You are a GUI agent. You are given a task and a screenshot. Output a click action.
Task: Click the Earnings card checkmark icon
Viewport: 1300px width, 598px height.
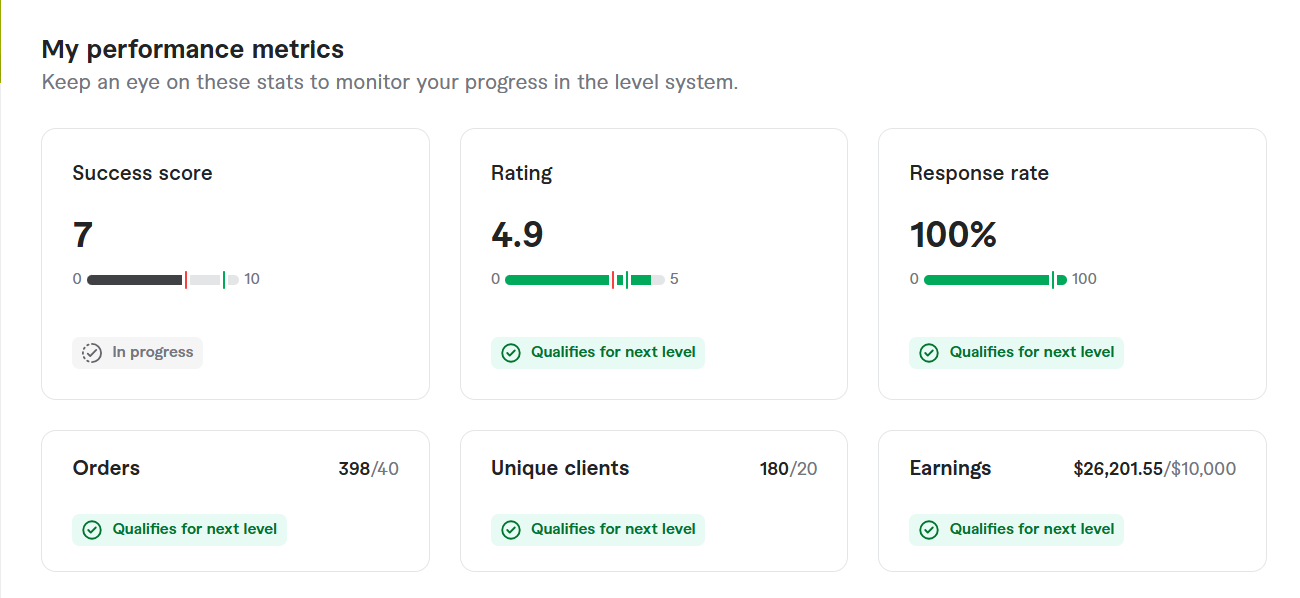pos(929,530)
